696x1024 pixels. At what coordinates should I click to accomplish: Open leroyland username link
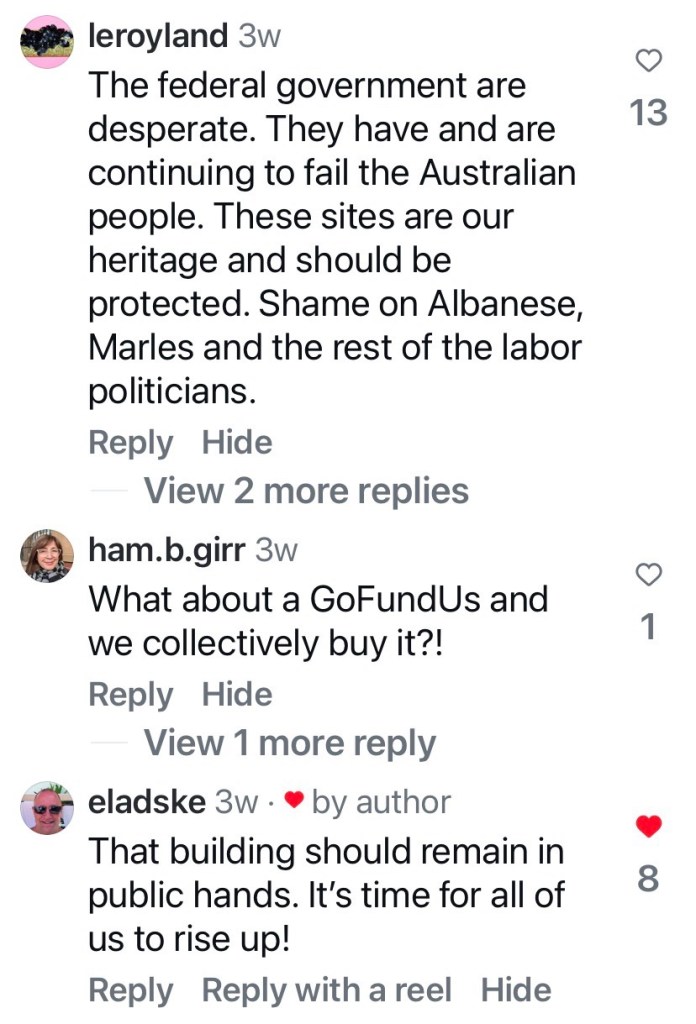click(158, 37)
